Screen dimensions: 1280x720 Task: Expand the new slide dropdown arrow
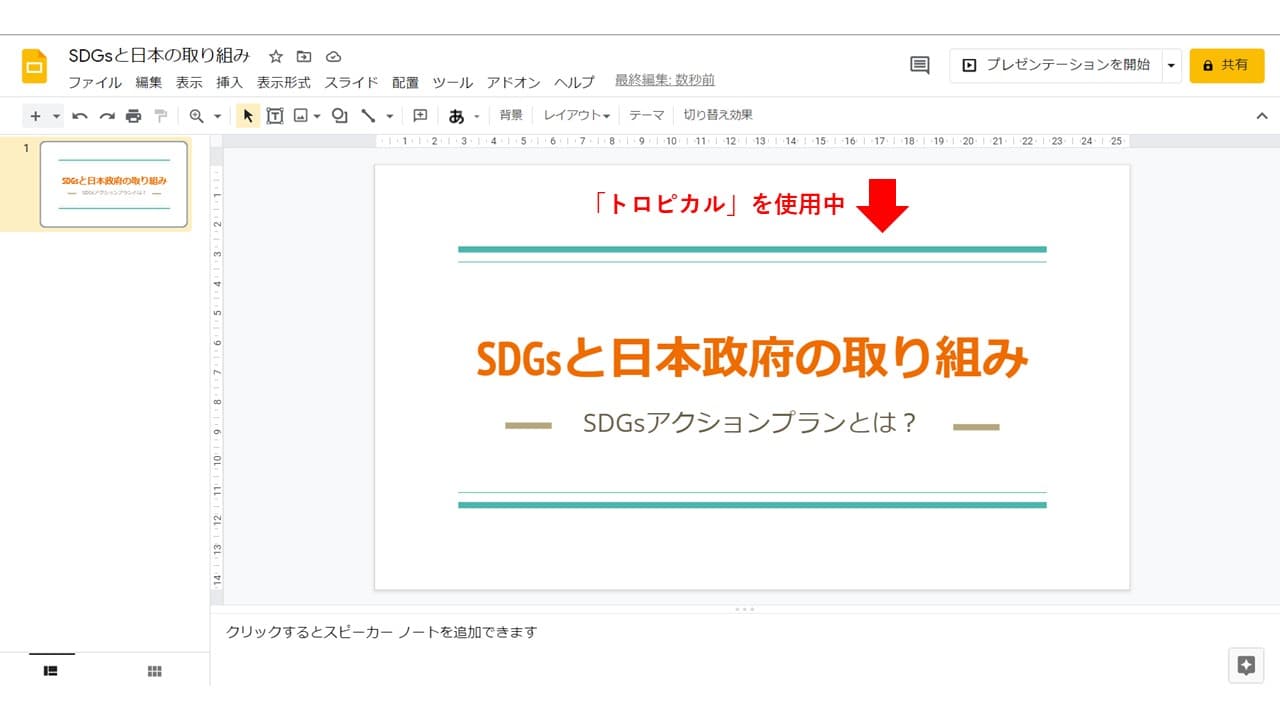[56, 116]
